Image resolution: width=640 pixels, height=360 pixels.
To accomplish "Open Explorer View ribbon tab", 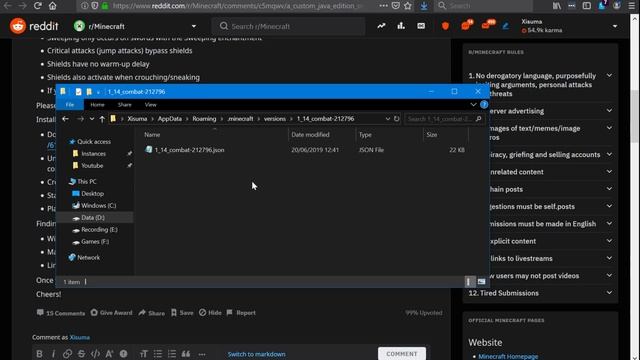I will pyautogui.click(x=151, y=105).
